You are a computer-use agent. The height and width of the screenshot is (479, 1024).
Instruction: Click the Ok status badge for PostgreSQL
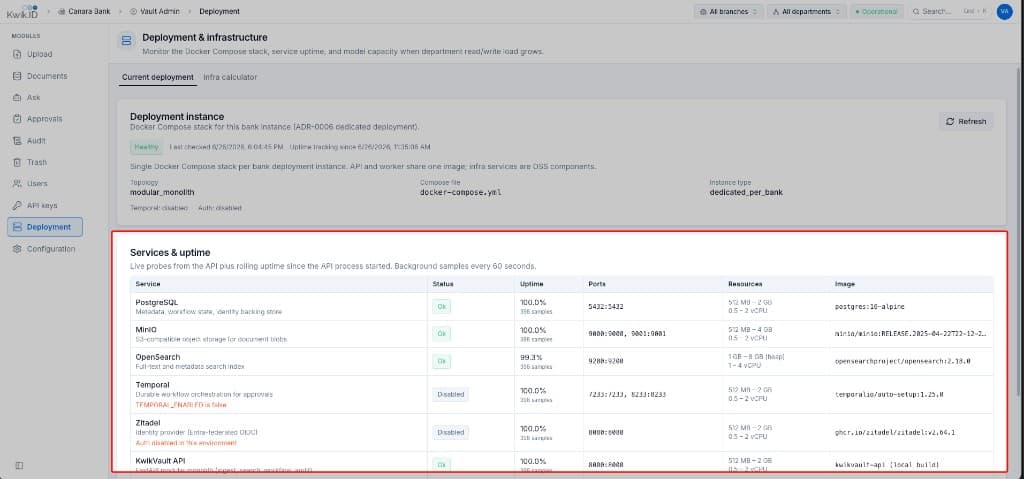(x=441, y=306)
